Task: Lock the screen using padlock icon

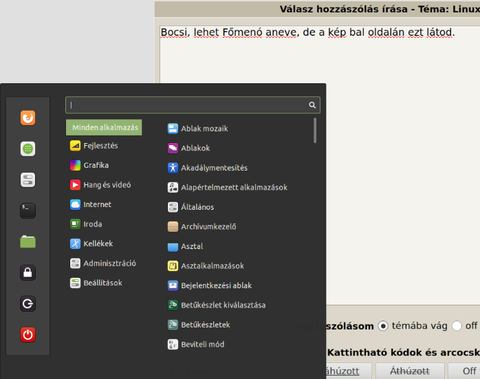Action: tap(28, 273)
